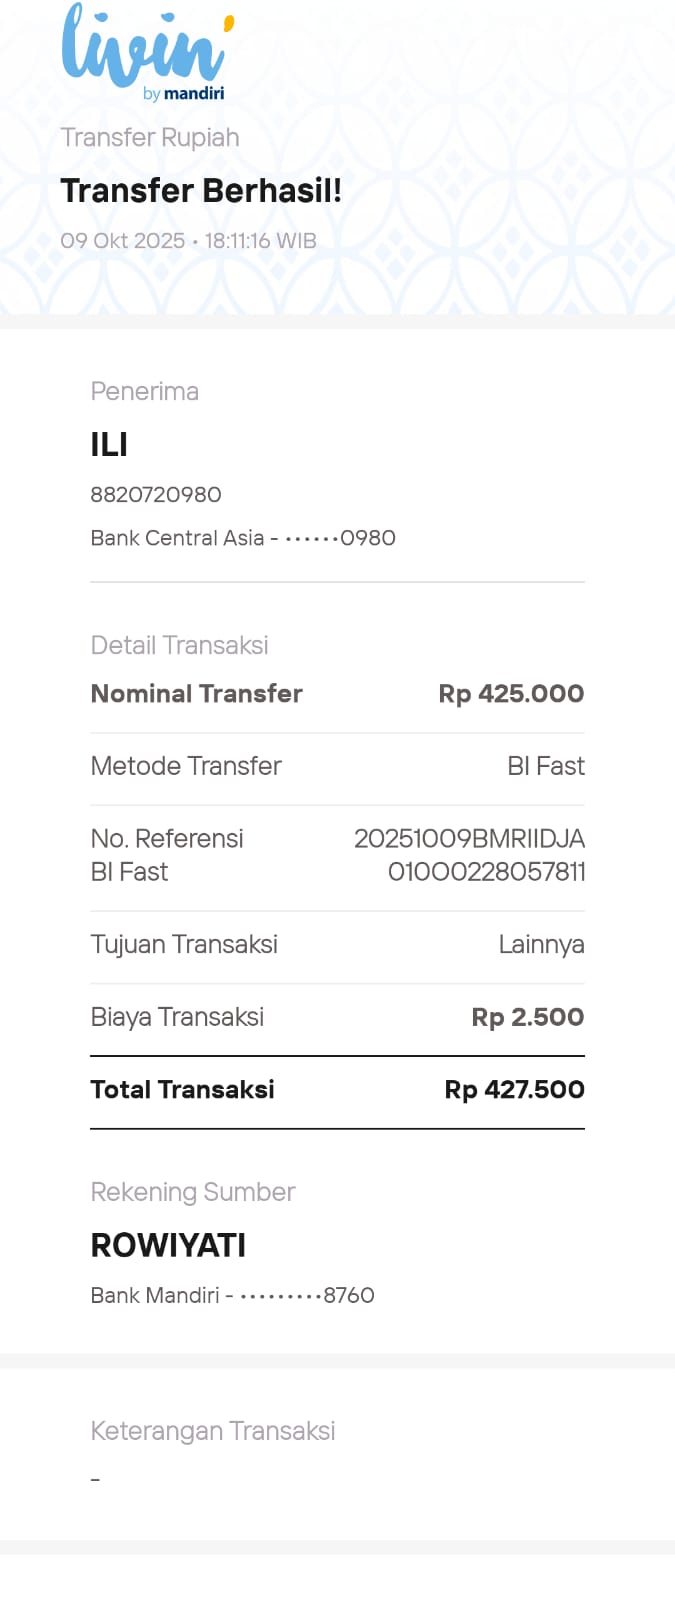Select the Rp 427.500 total amount
Viewport: 675px width, 1600px height.
click(x=514, y=1089)
